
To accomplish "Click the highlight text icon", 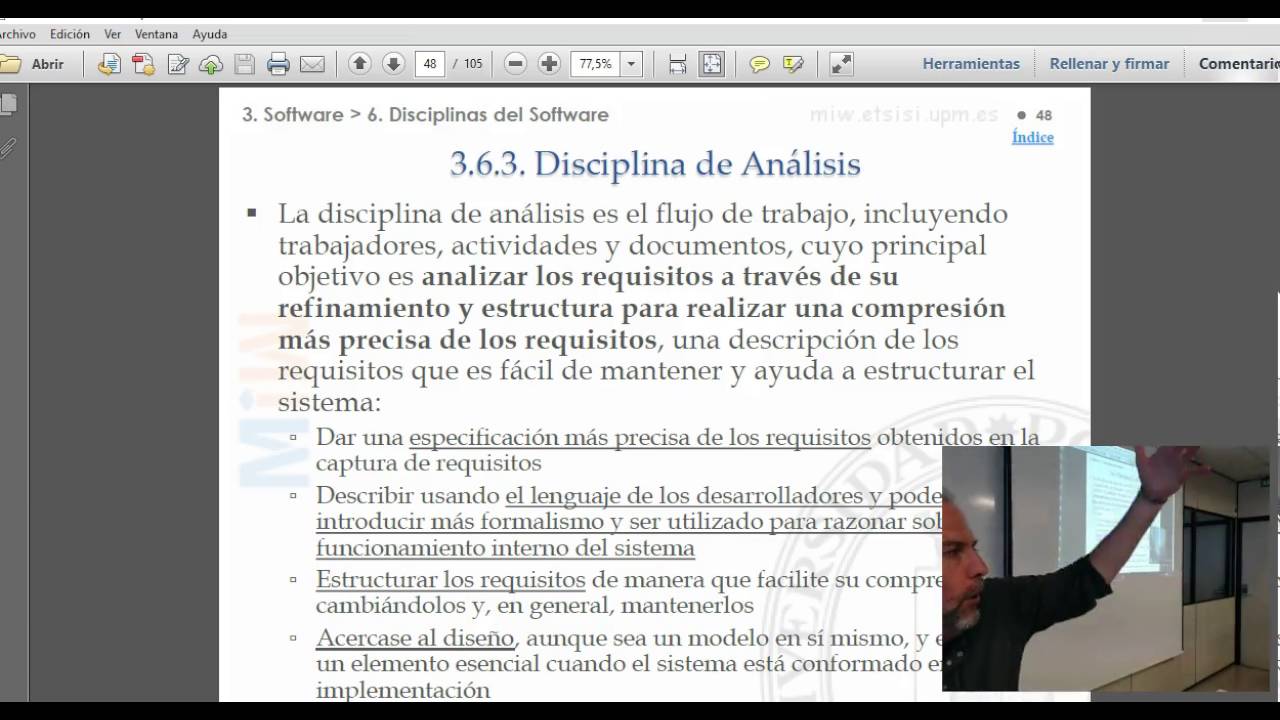I will (793, 64).
